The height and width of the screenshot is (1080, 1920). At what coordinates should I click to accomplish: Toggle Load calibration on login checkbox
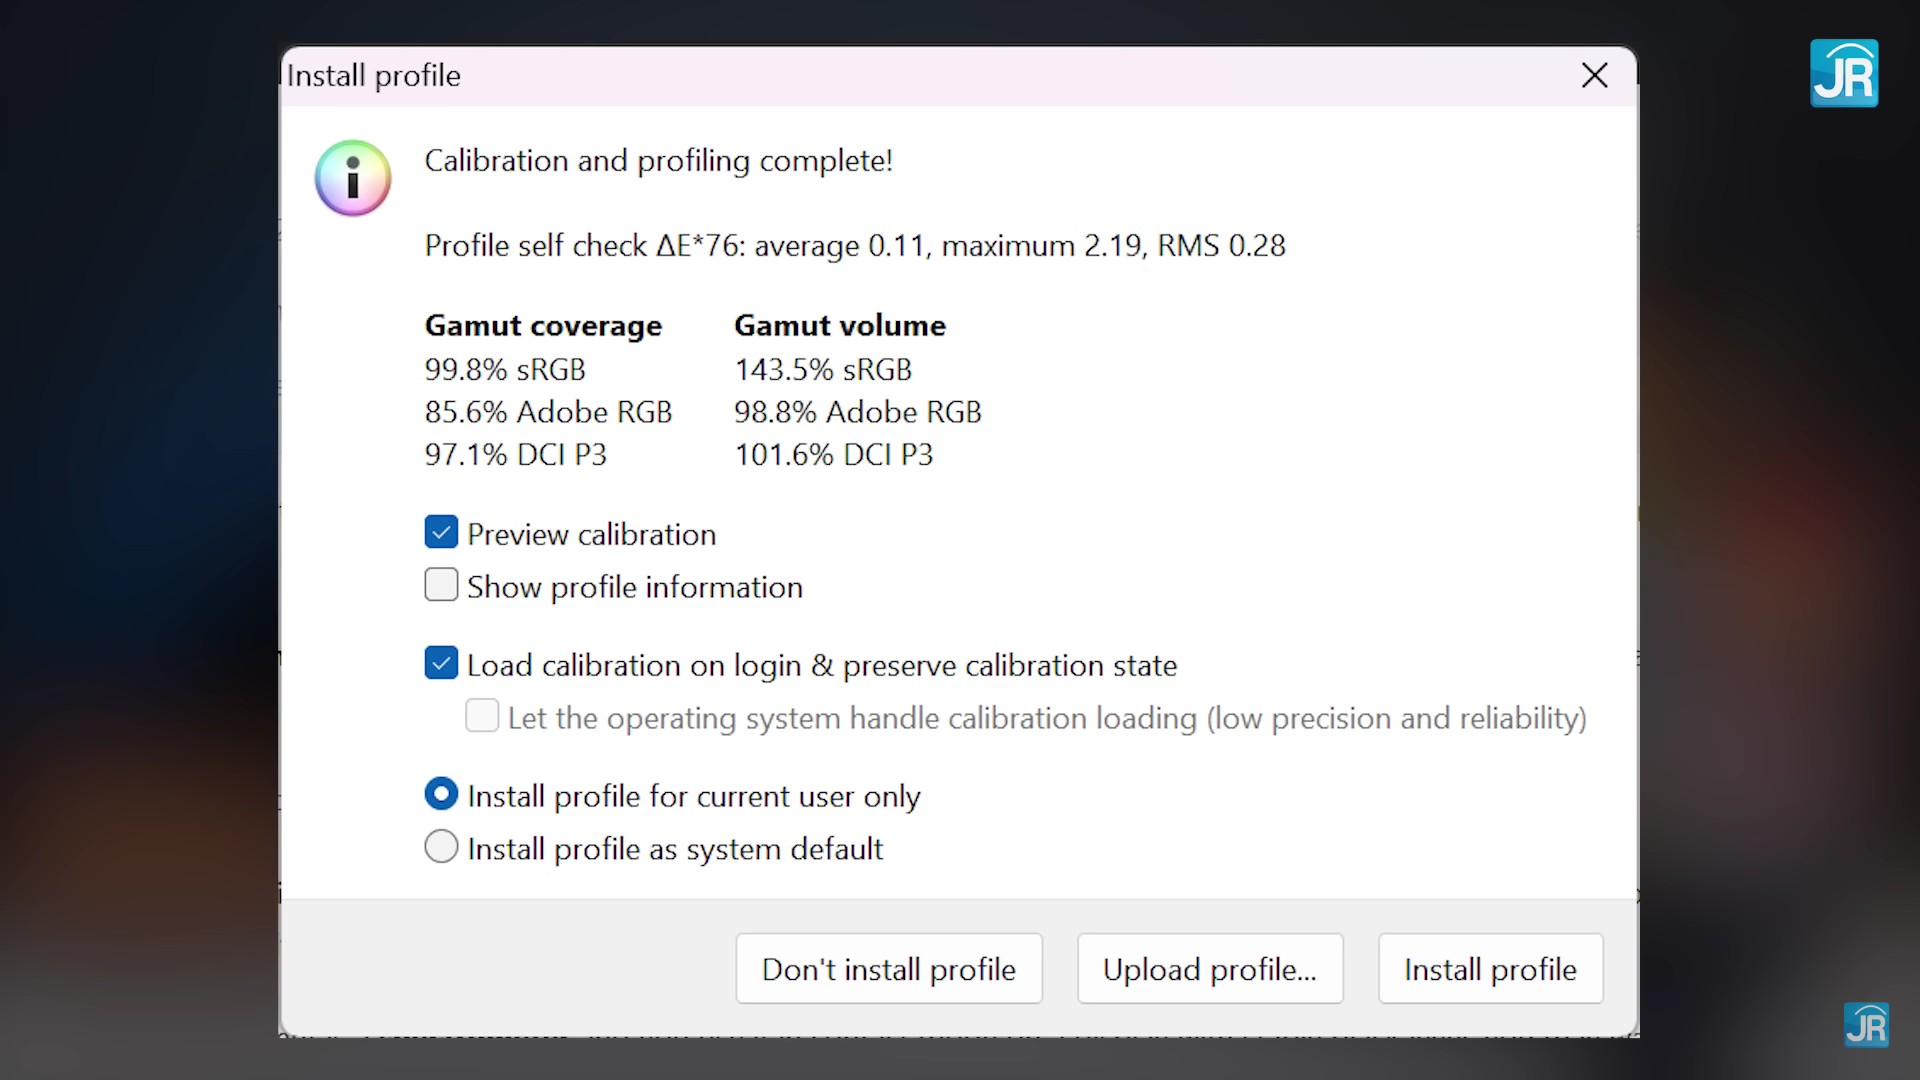click(x=441, y=664)
